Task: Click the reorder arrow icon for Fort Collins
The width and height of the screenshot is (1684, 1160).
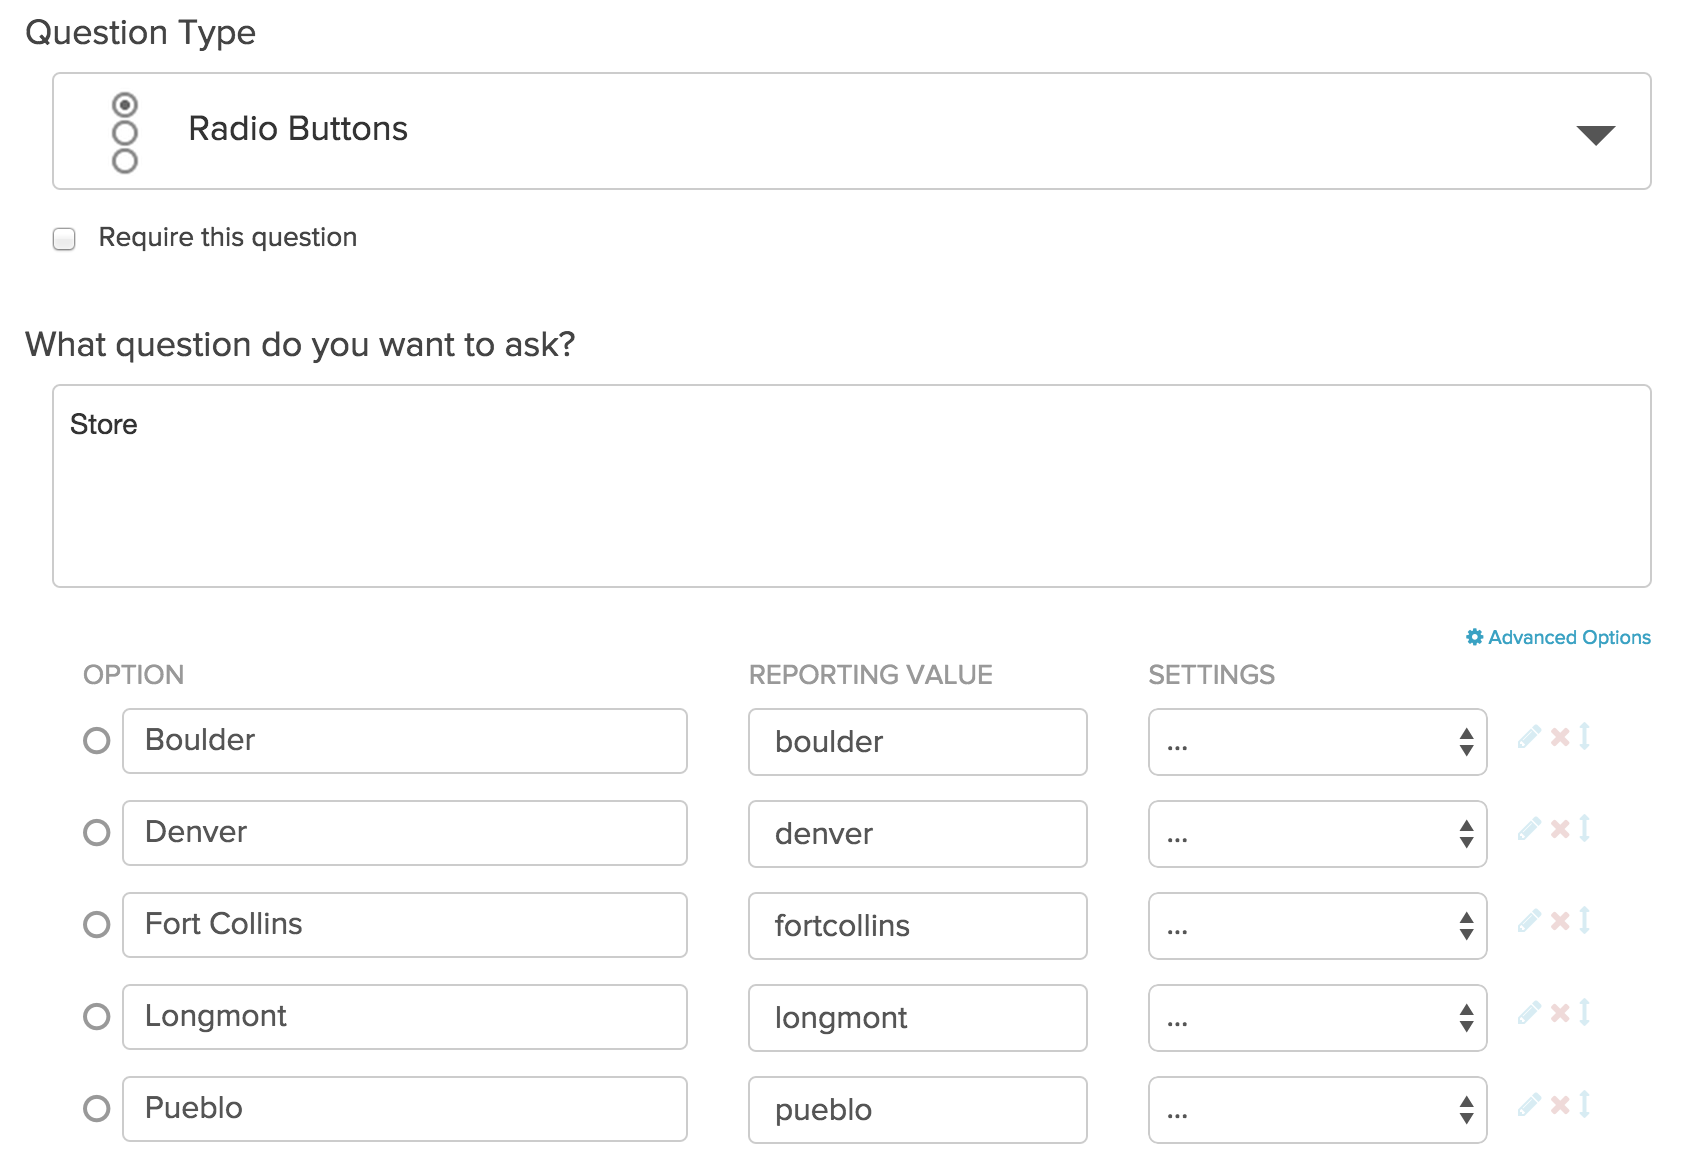Action: point(1585,921)
